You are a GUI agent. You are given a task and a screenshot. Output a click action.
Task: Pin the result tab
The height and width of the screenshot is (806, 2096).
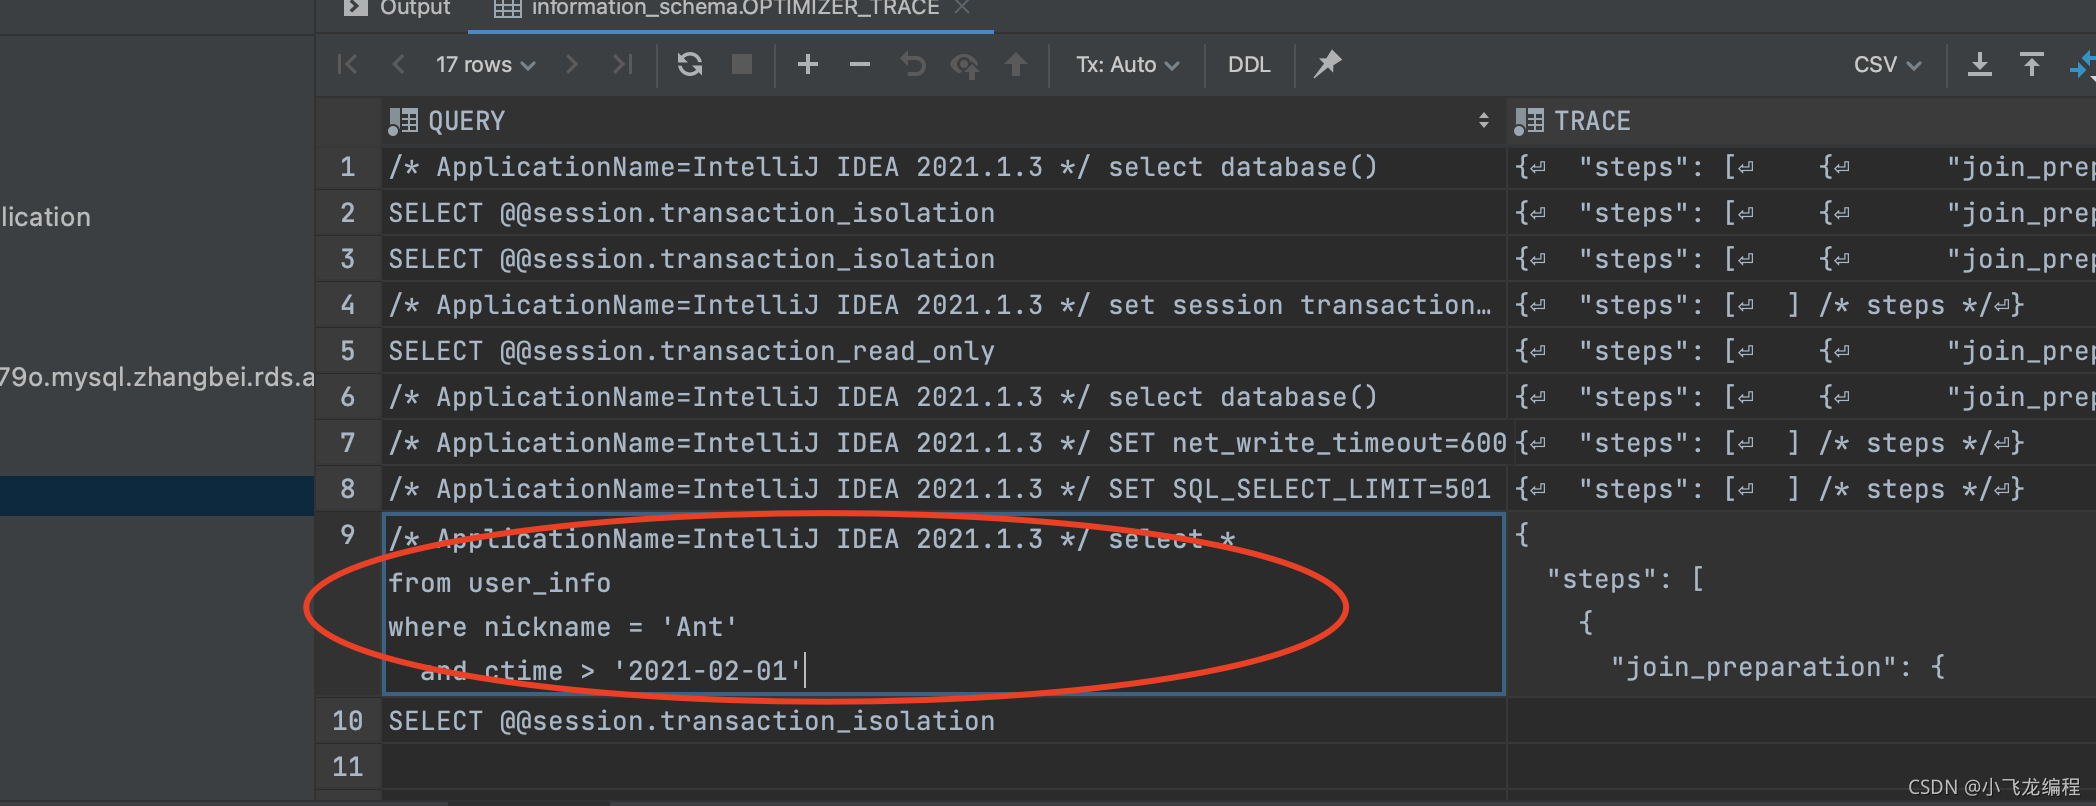click(x=1327, y=65)
